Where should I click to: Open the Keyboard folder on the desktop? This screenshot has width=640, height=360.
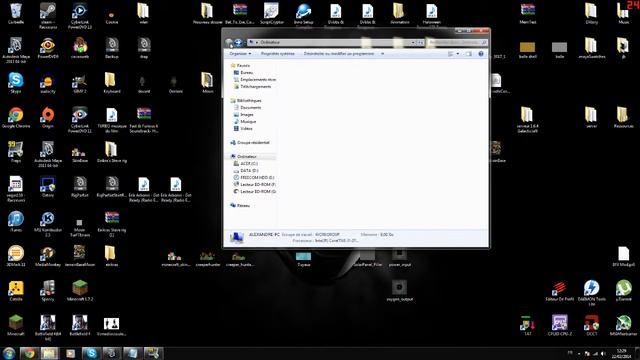coord(111,83)
